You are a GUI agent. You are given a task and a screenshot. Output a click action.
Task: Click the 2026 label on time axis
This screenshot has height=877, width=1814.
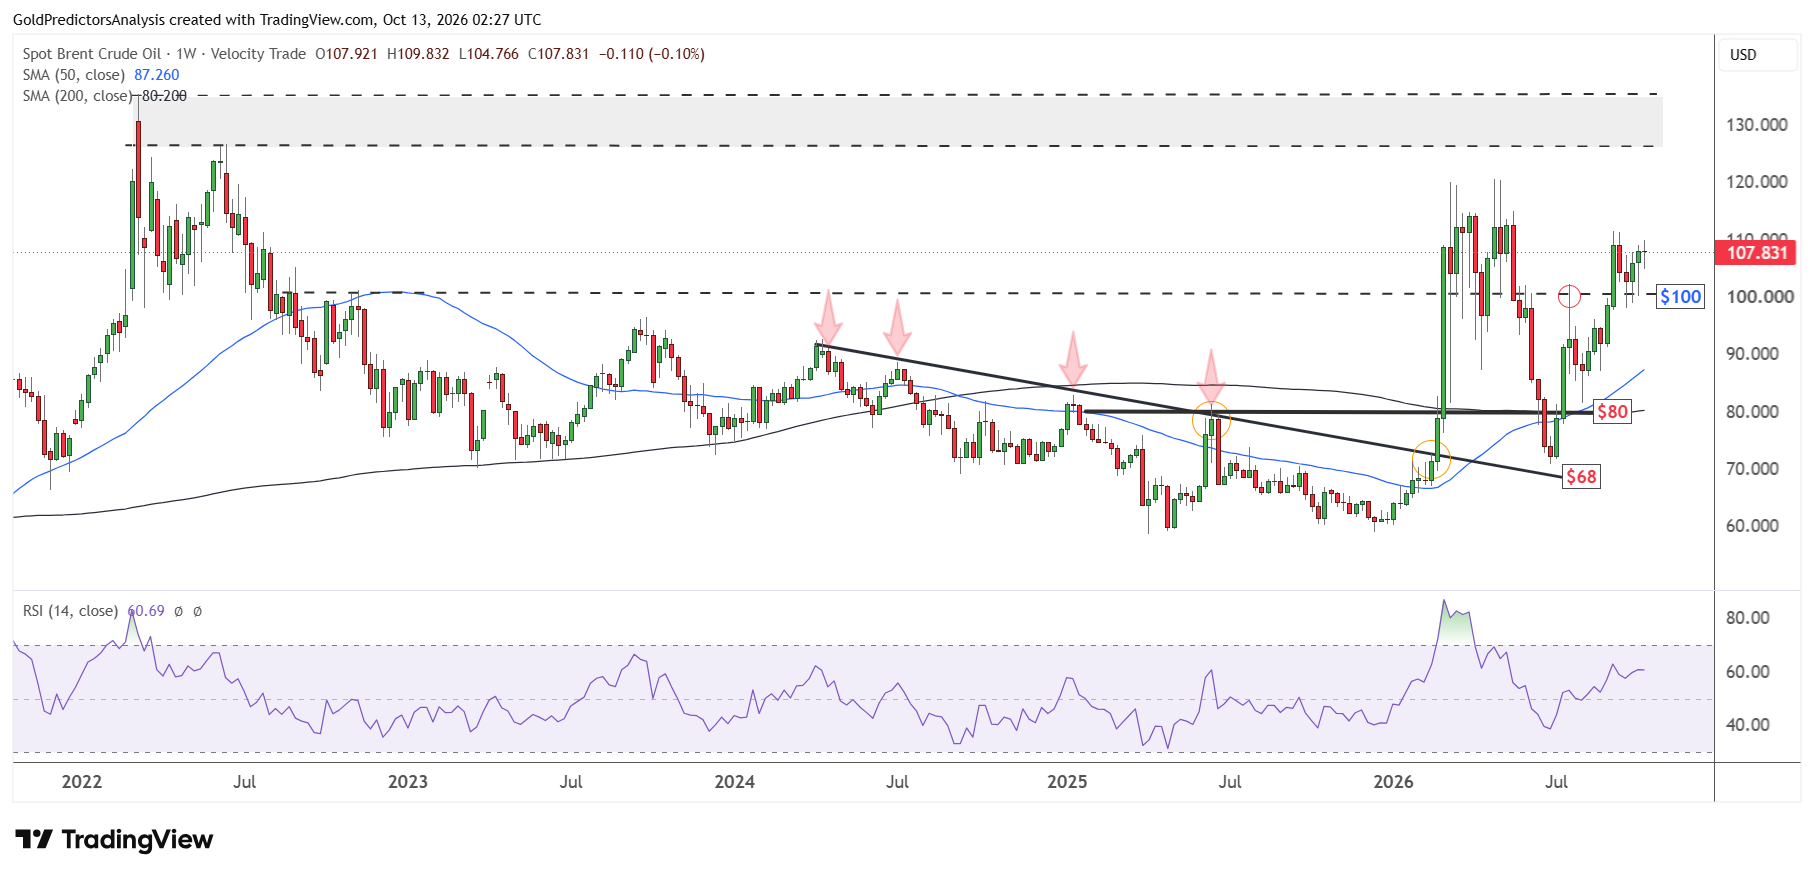coord(1393,782)
